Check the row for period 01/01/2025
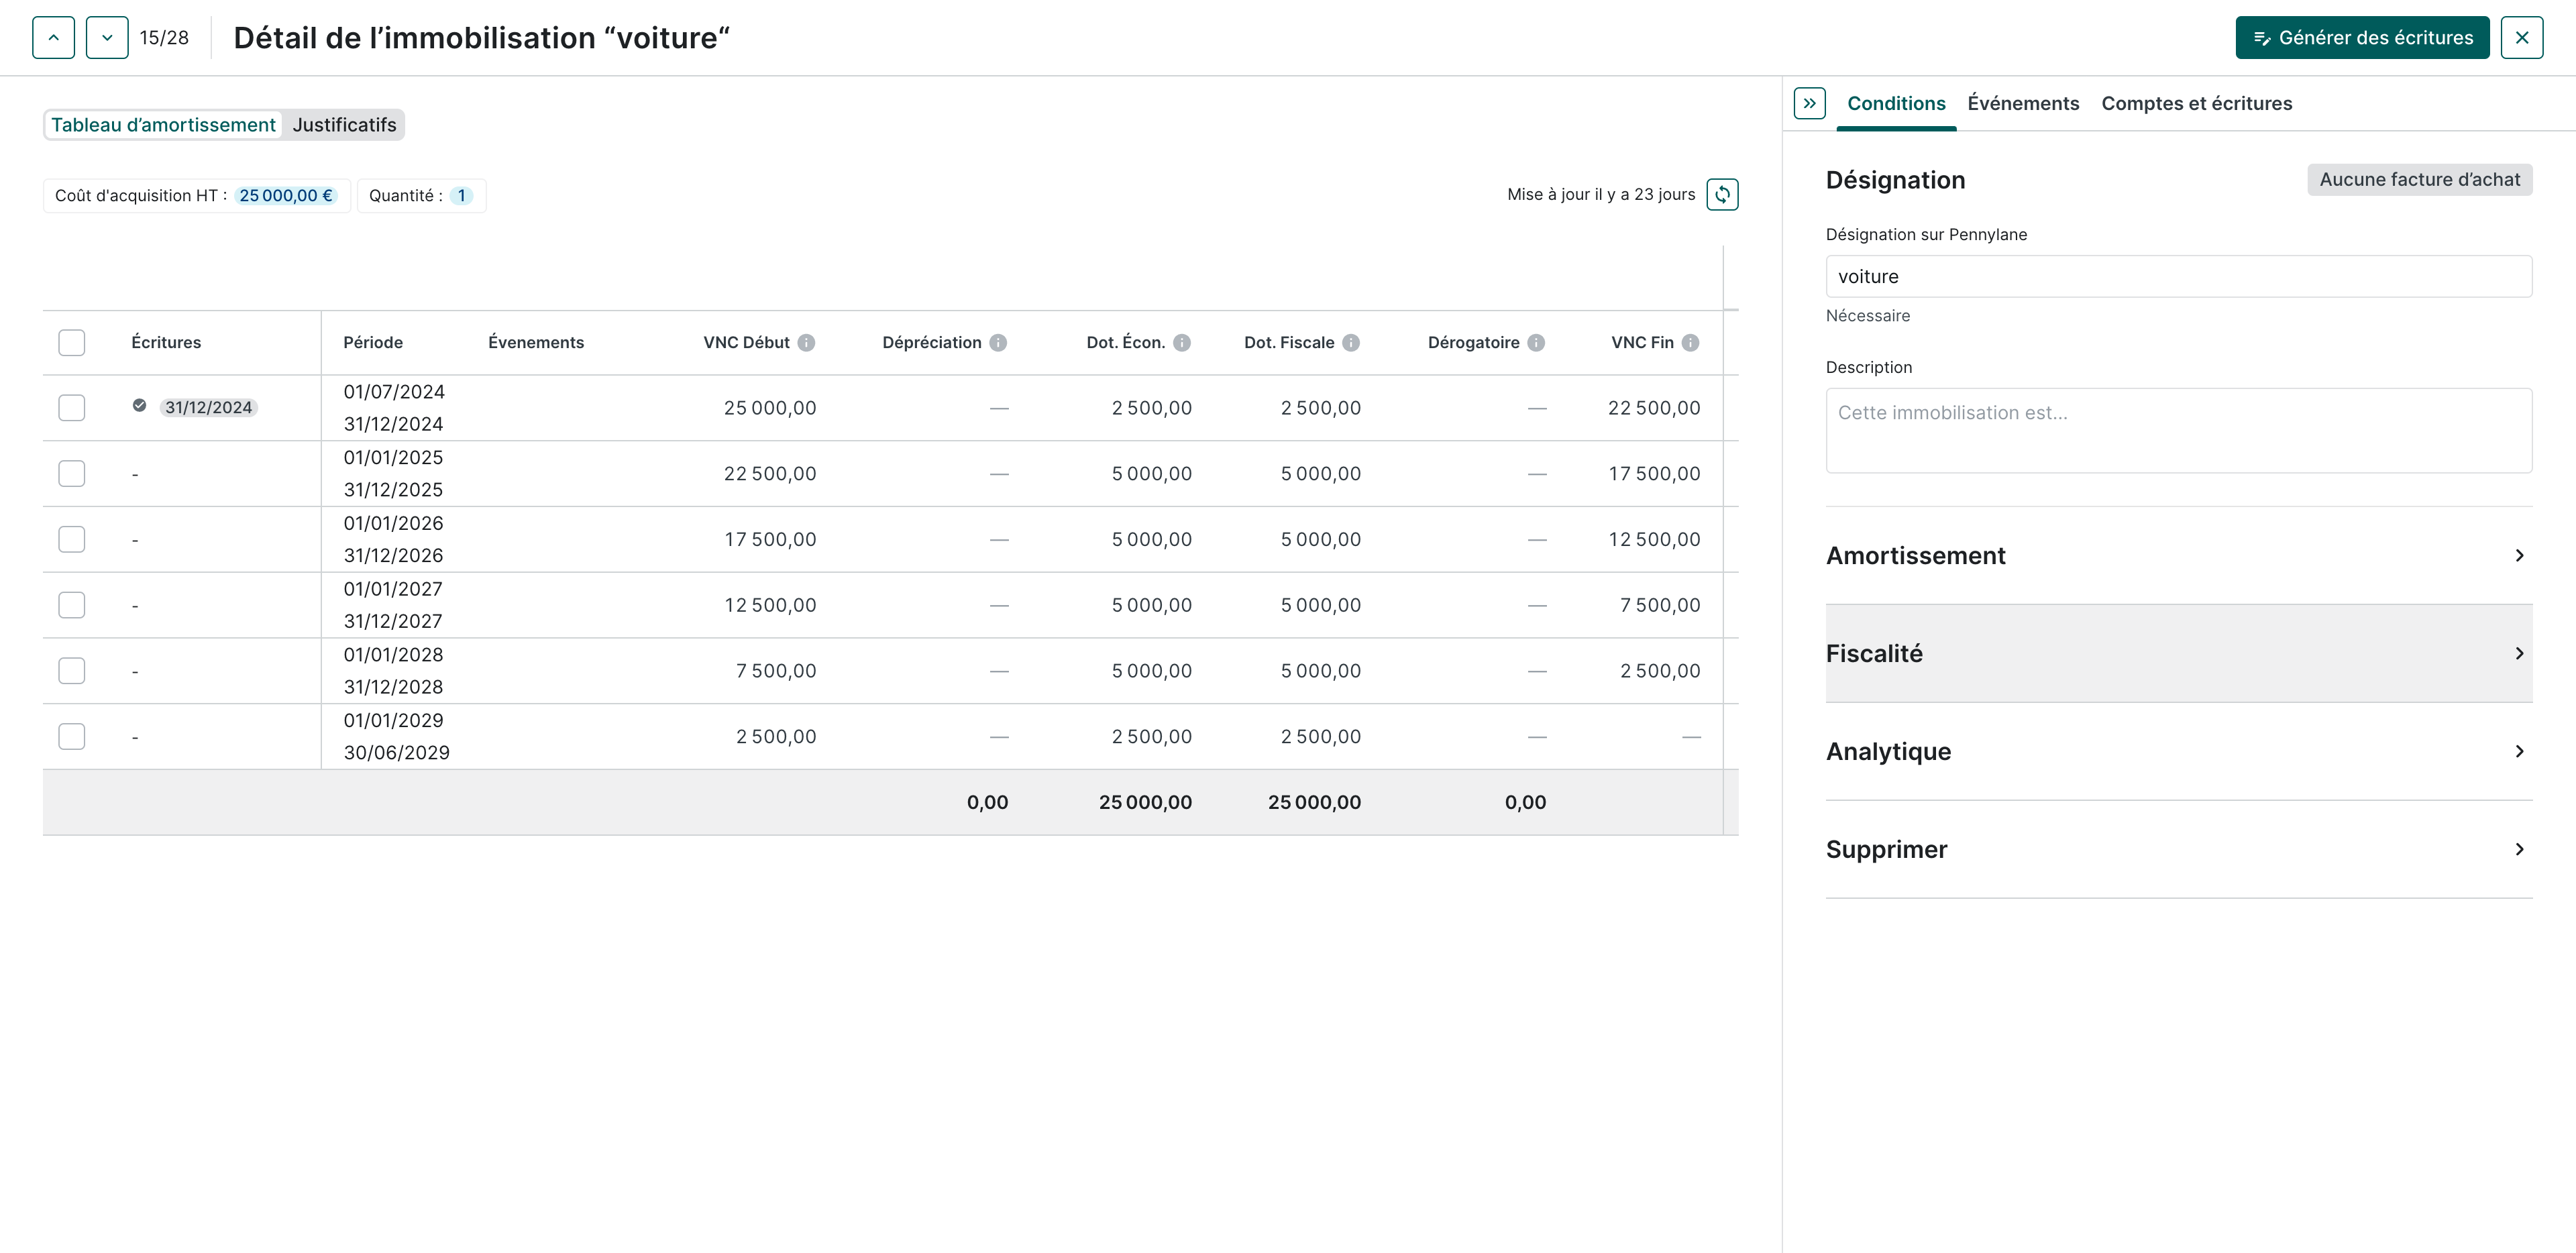This screenshot has height=1253, width=2576. pyautogui.click(x=72, y=474)
